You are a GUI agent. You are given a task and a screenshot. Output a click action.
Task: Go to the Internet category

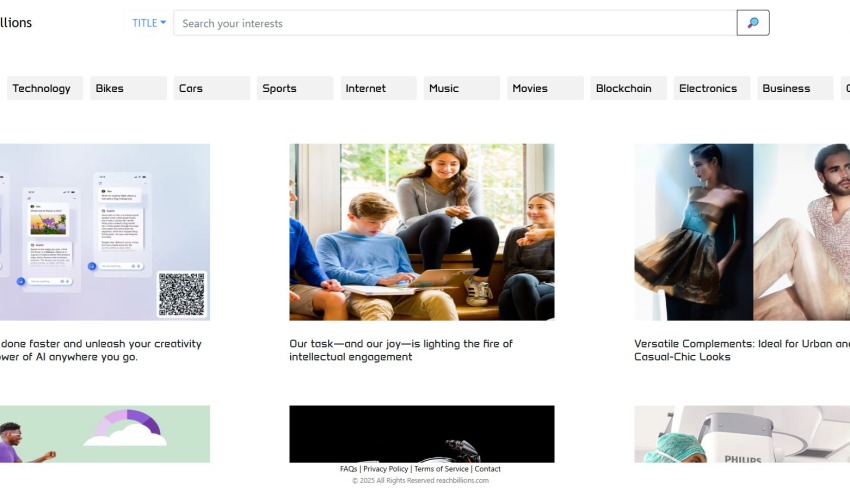pos(378,88)
